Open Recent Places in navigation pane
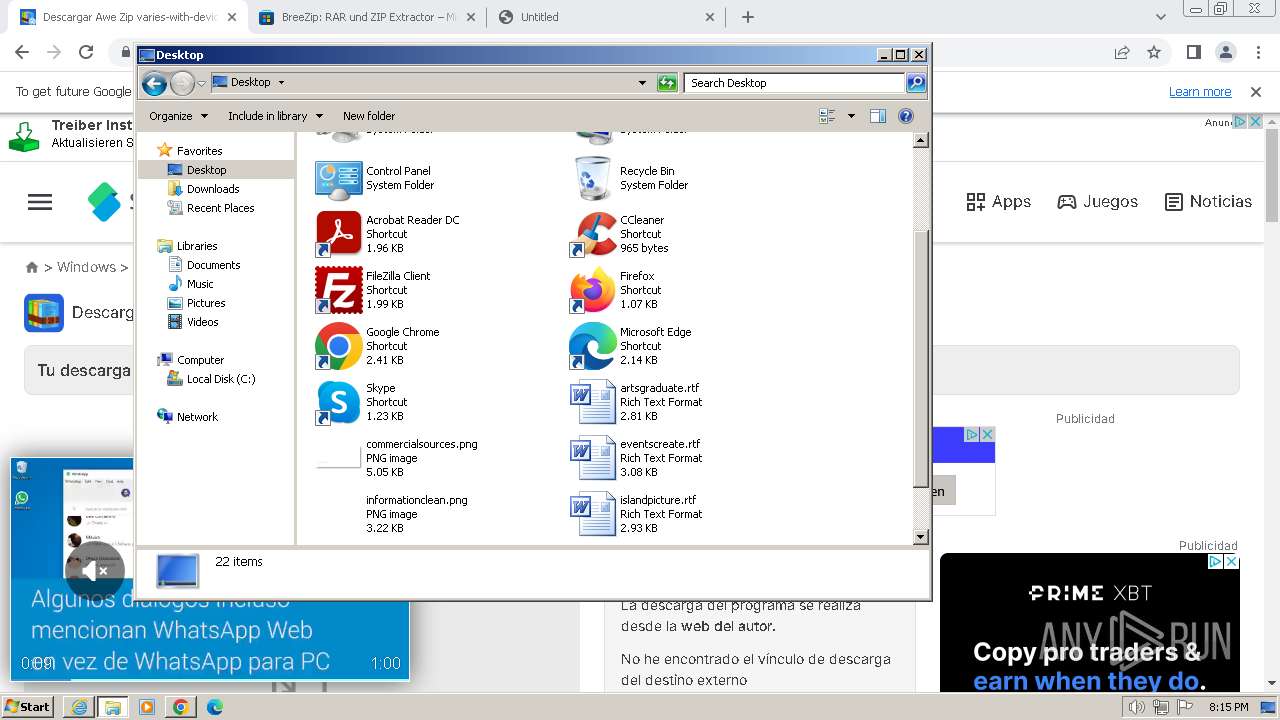Screen dimensions: 1280x720 pos(220,208)
